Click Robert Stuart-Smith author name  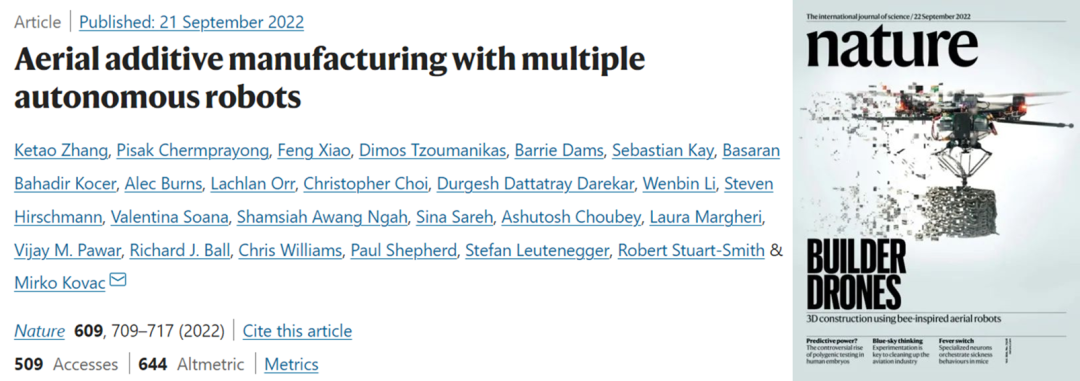[691, 250]
